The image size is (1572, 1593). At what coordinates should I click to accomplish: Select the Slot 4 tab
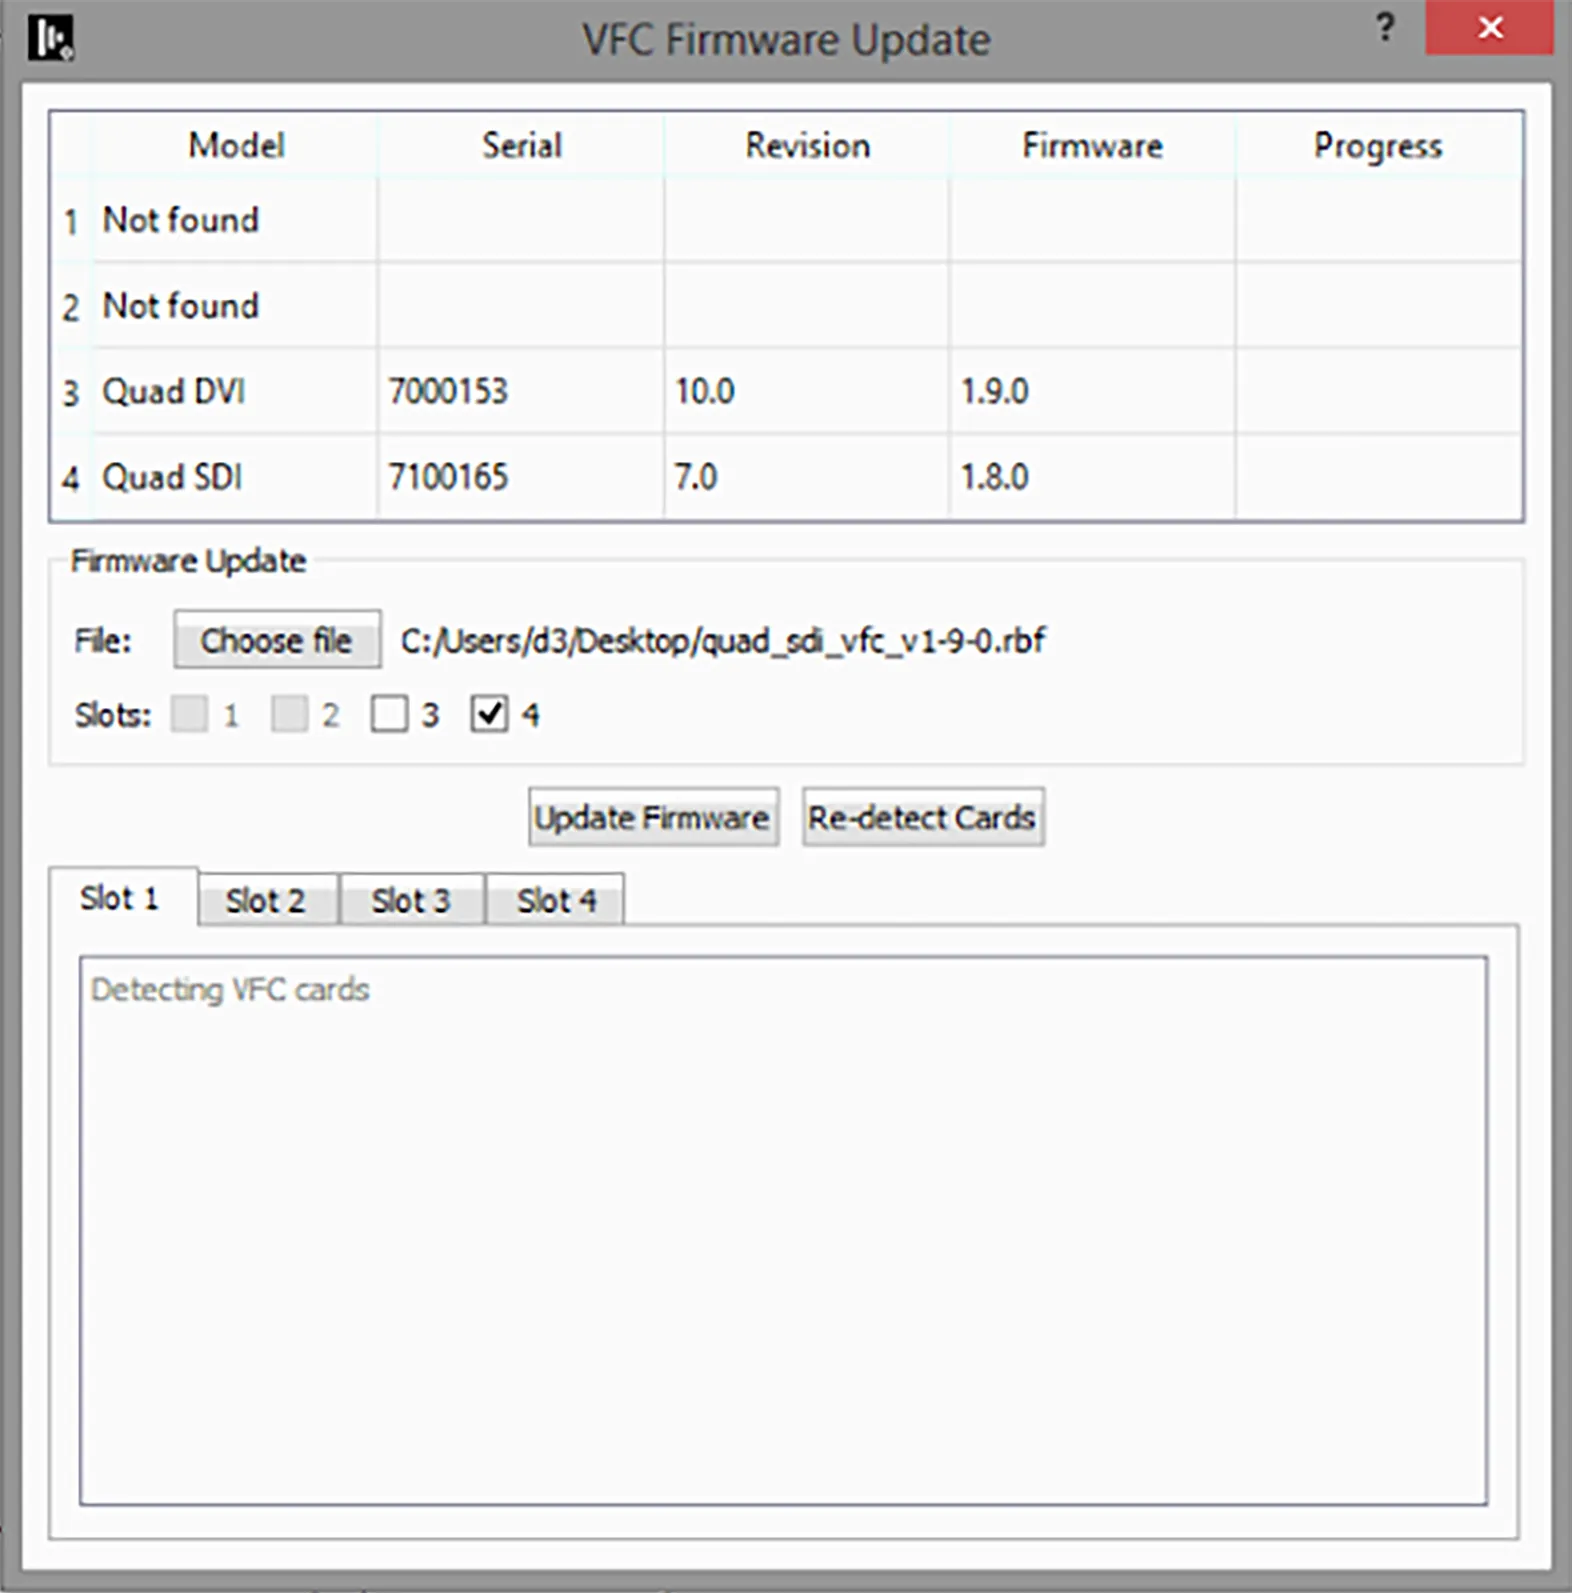pyautogui.click(x=556, y=901)
